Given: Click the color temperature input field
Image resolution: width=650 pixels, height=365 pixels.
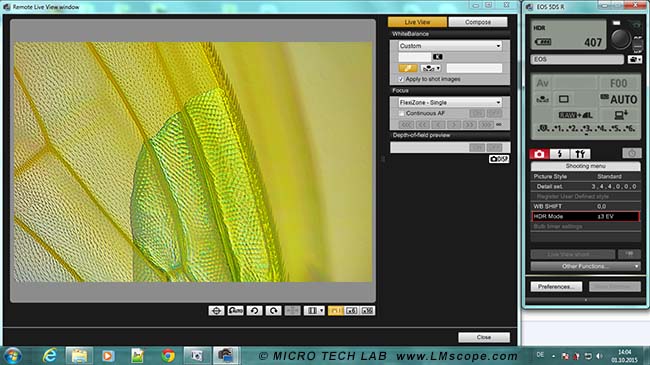Looking at the screenshot, I should coord(415,57).
